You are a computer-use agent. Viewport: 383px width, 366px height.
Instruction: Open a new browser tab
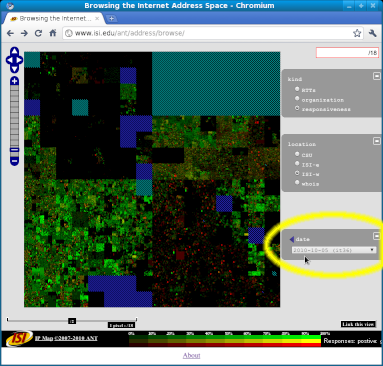point(111,19)
